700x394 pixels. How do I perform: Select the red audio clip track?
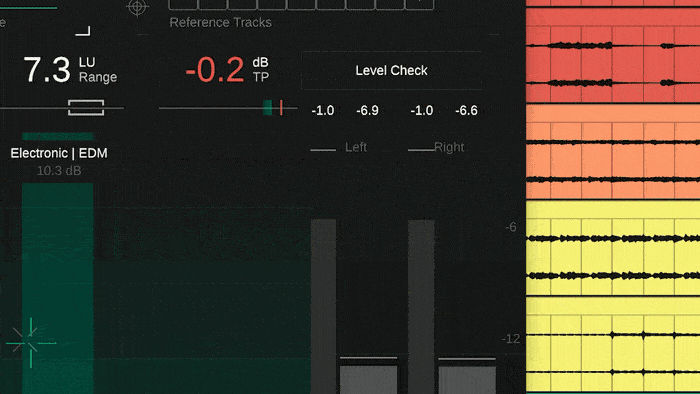[x=613, y=55]
